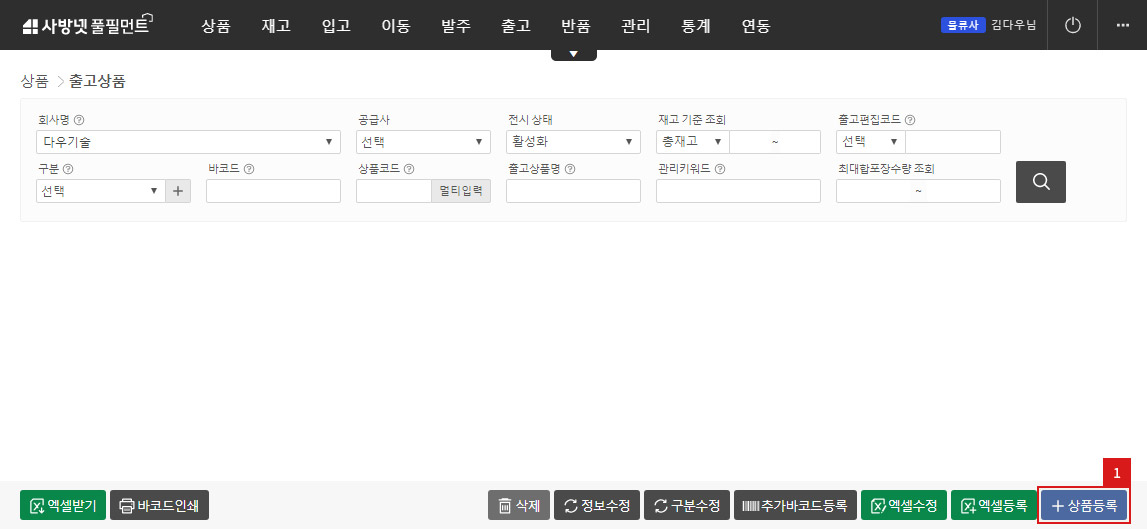Click the magnifier search button
Viewport: 1147px width, 529px height.
(1041, 181)
